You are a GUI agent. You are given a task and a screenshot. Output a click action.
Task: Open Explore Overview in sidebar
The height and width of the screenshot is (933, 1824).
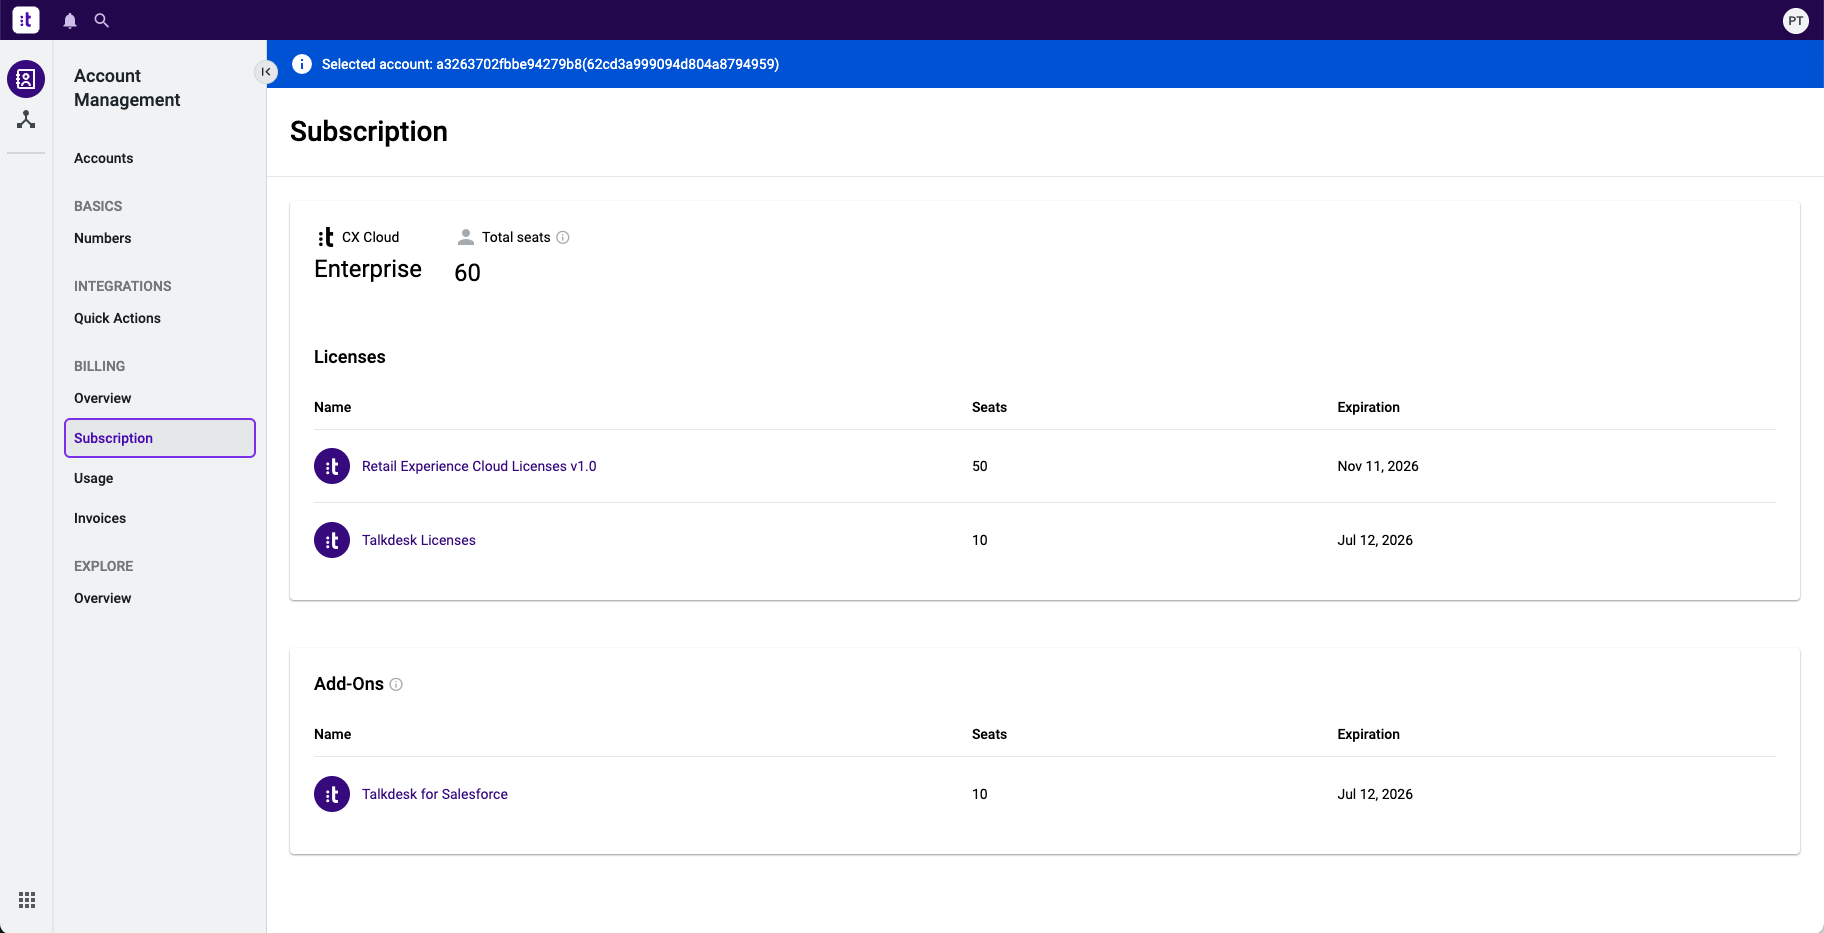coord(102,598)
